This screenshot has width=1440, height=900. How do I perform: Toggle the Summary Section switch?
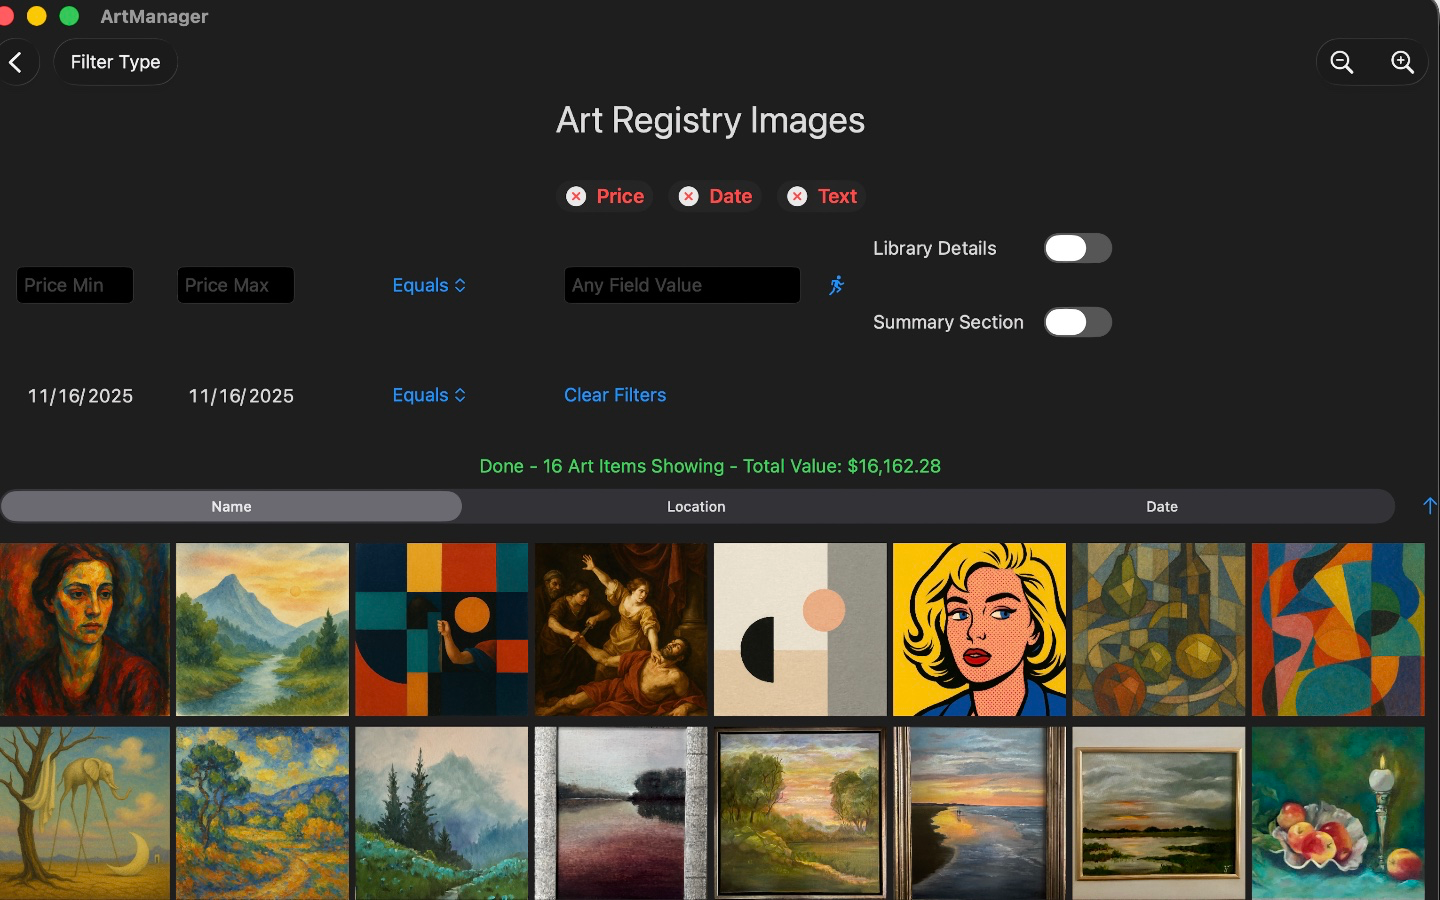coord(1078,322)
